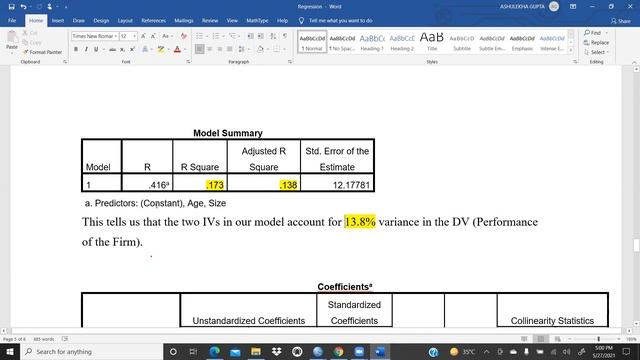Align text left
The image size is (640, 360).
[x=199, y=49]
